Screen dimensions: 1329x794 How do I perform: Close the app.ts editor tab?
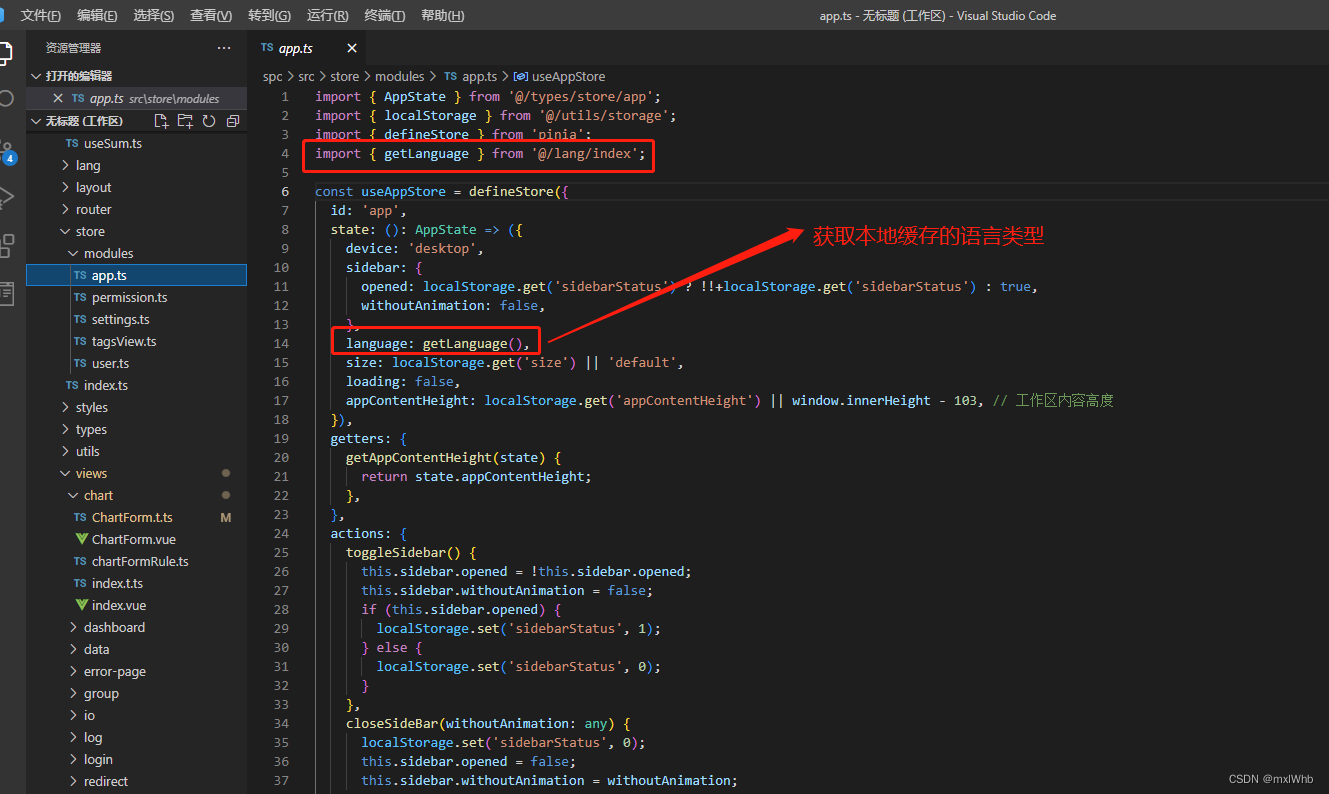(352, 48)
